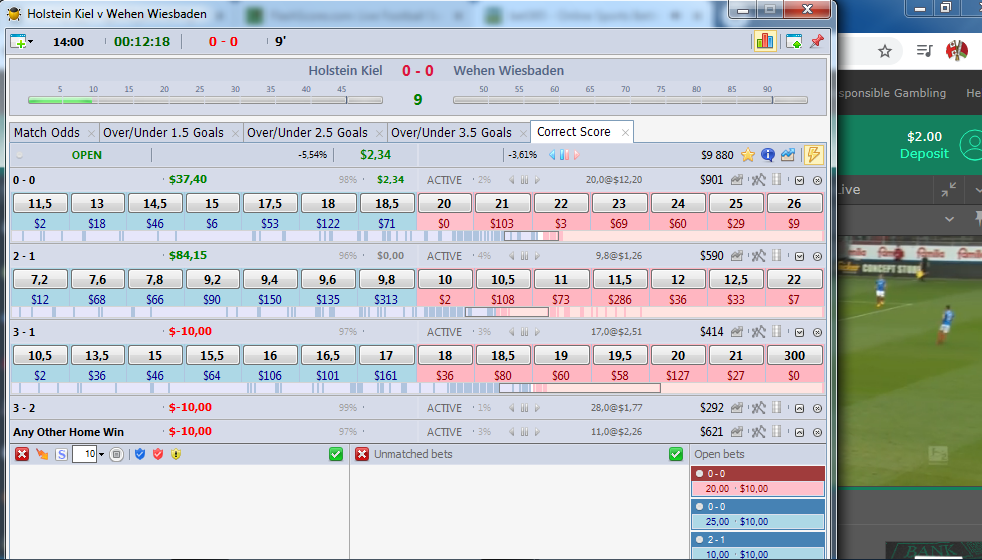Select the 2 - 1 entry in Open bets
982x560 pixels.
[x=758, y=546]
